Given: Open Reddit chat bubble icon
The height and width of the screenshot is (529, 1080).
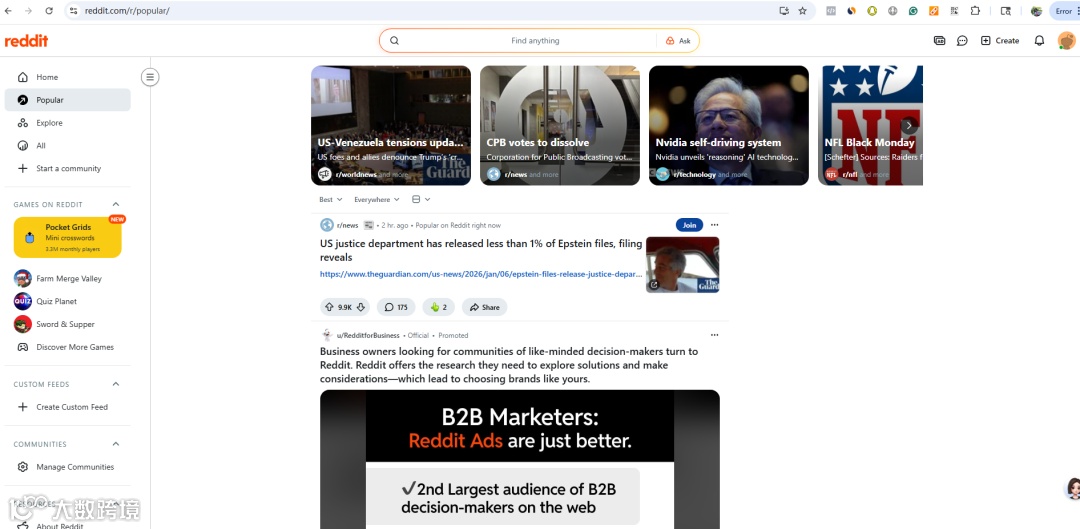Looking at the screenshot, I should (962, 41).
